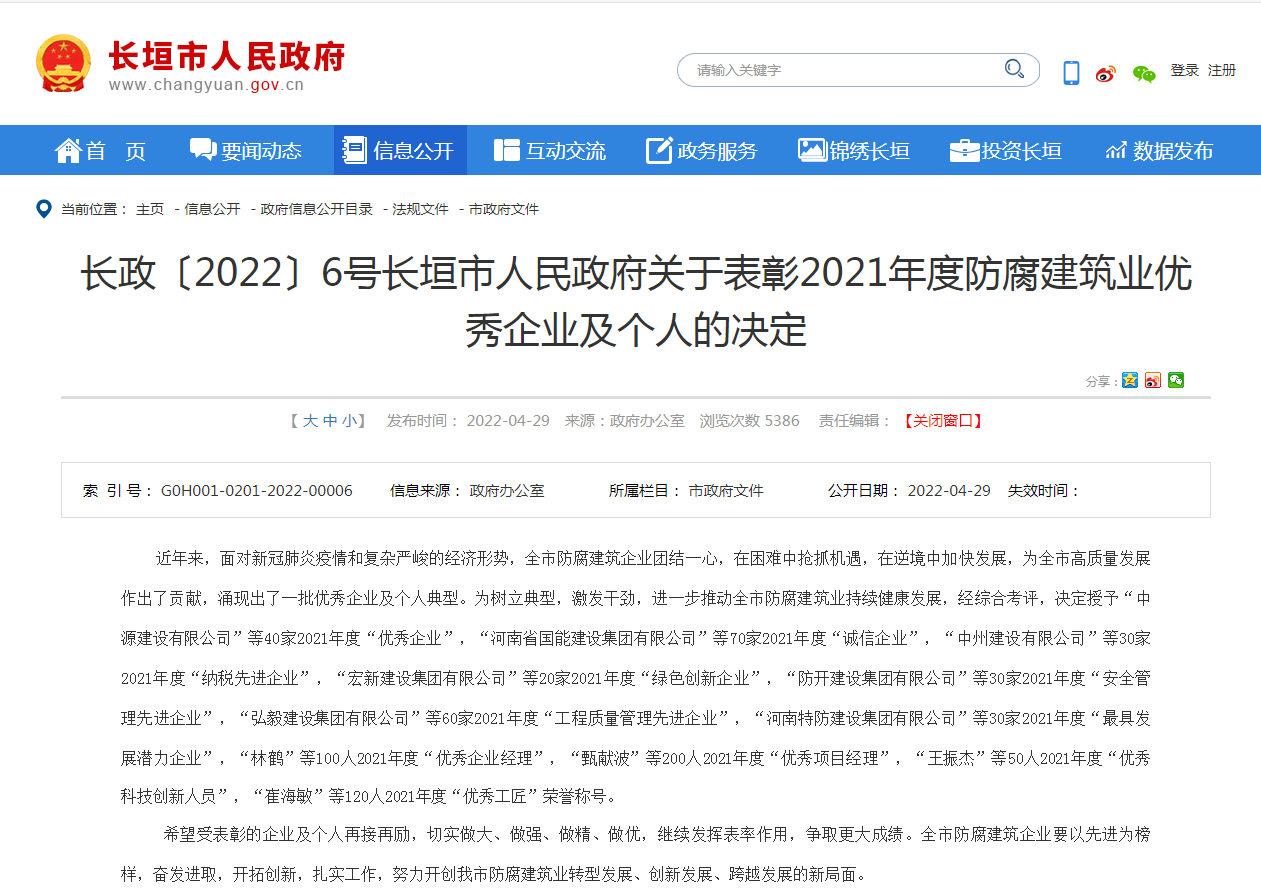The width and height of the screenshot is (1261, 891).
Task: Share article via Weibo icon
Action: pos(1153,380)
